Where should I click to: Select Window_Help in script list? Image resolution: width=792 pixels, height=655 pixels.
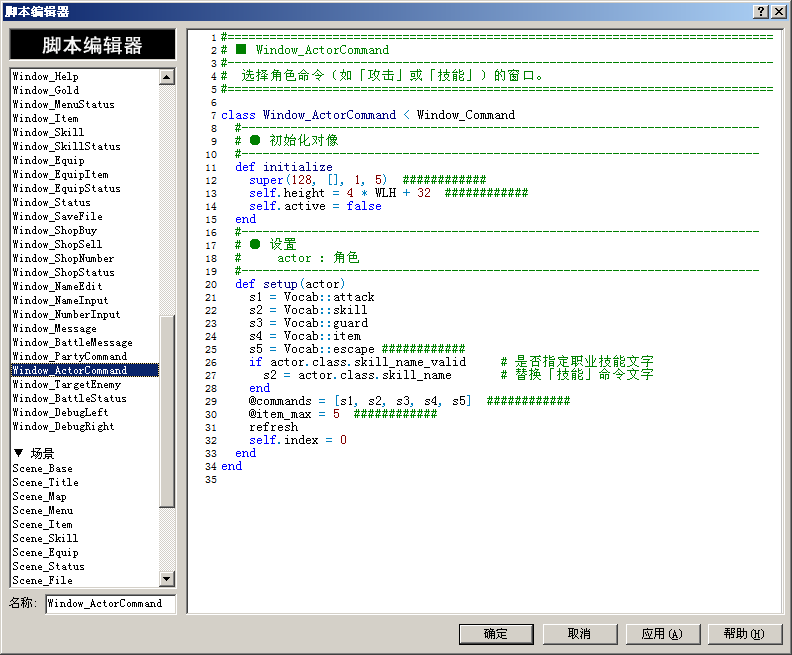85,76
